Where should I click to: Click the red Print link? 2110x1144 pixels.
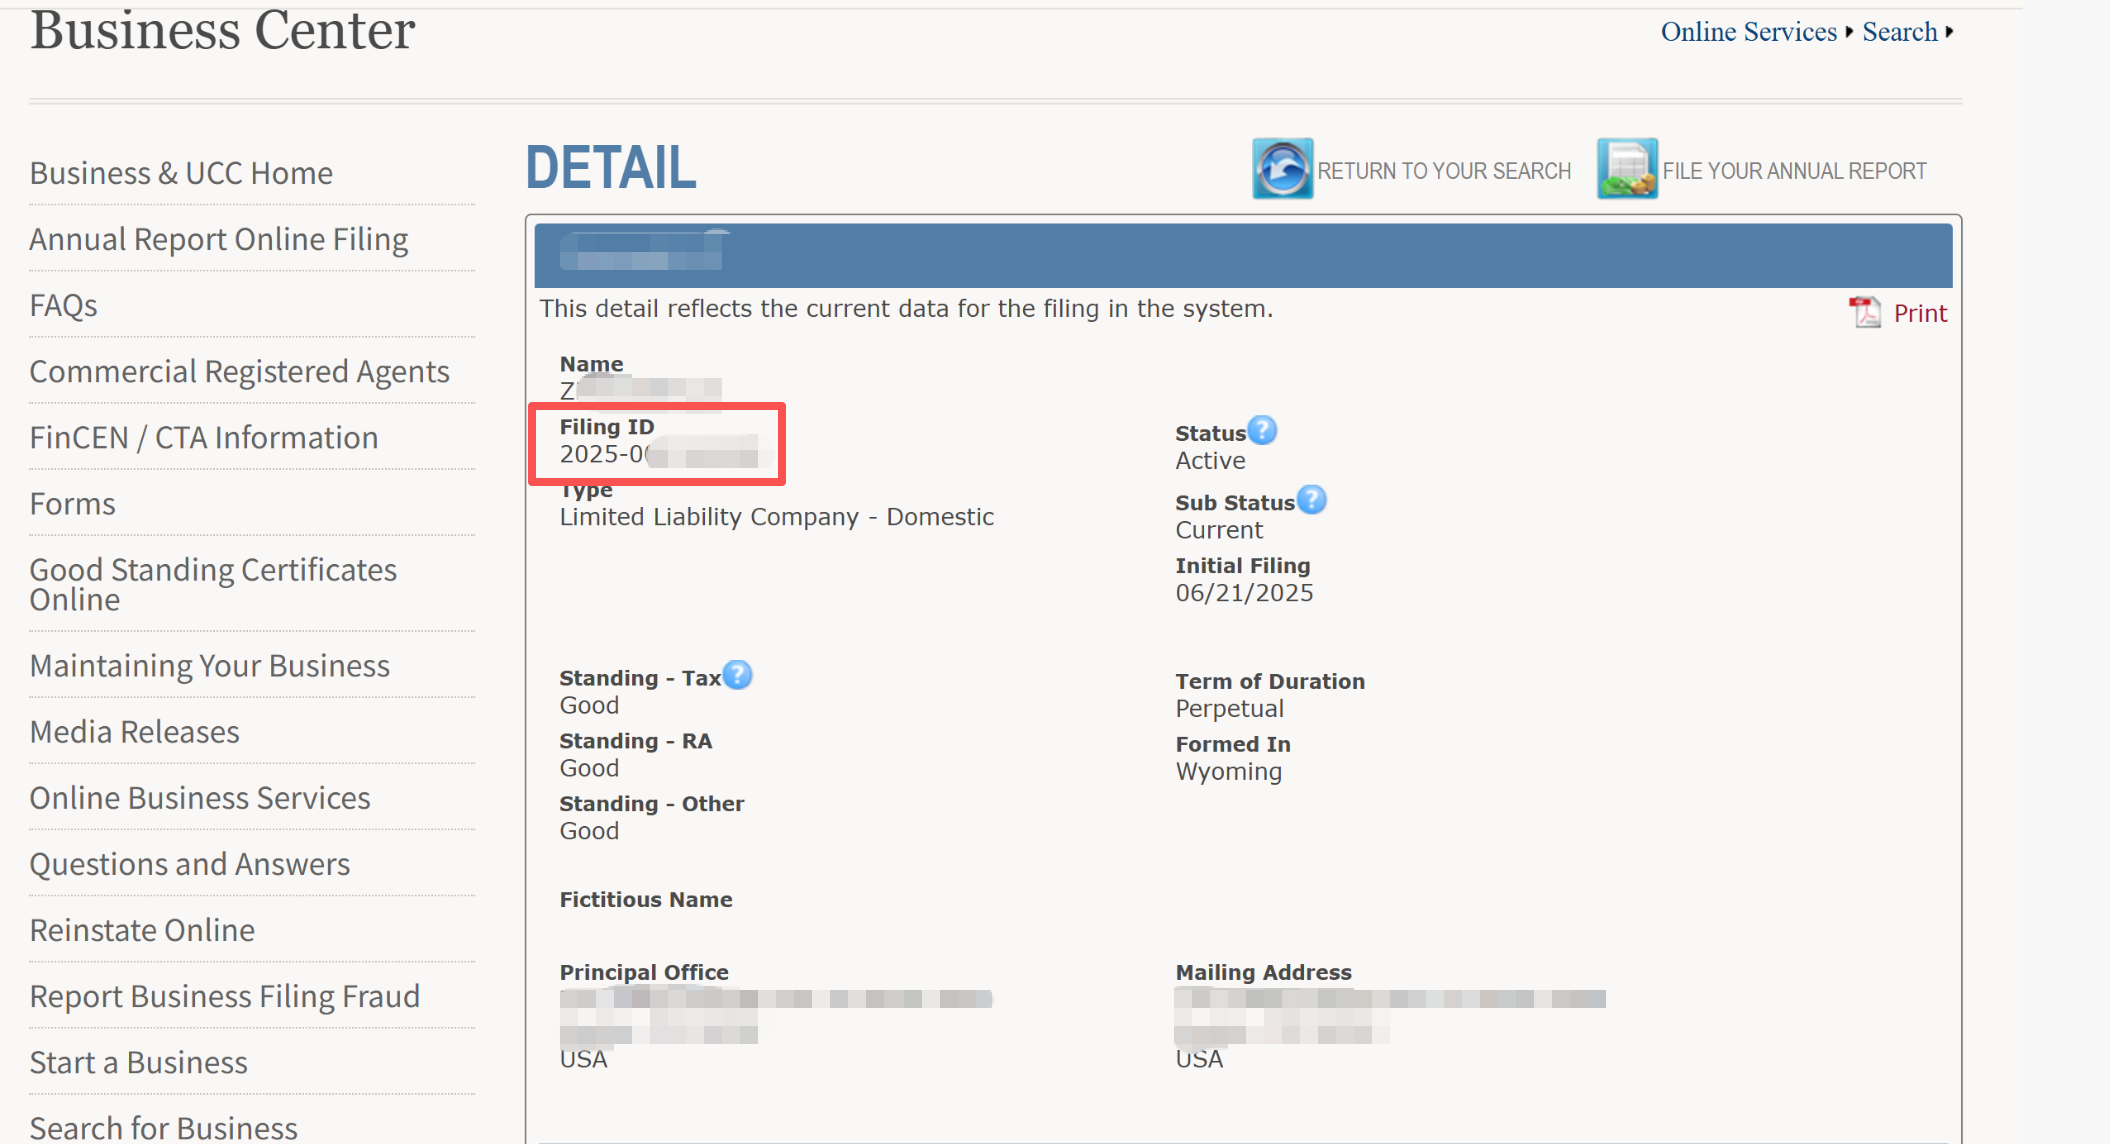click(x=1920, y=313)
